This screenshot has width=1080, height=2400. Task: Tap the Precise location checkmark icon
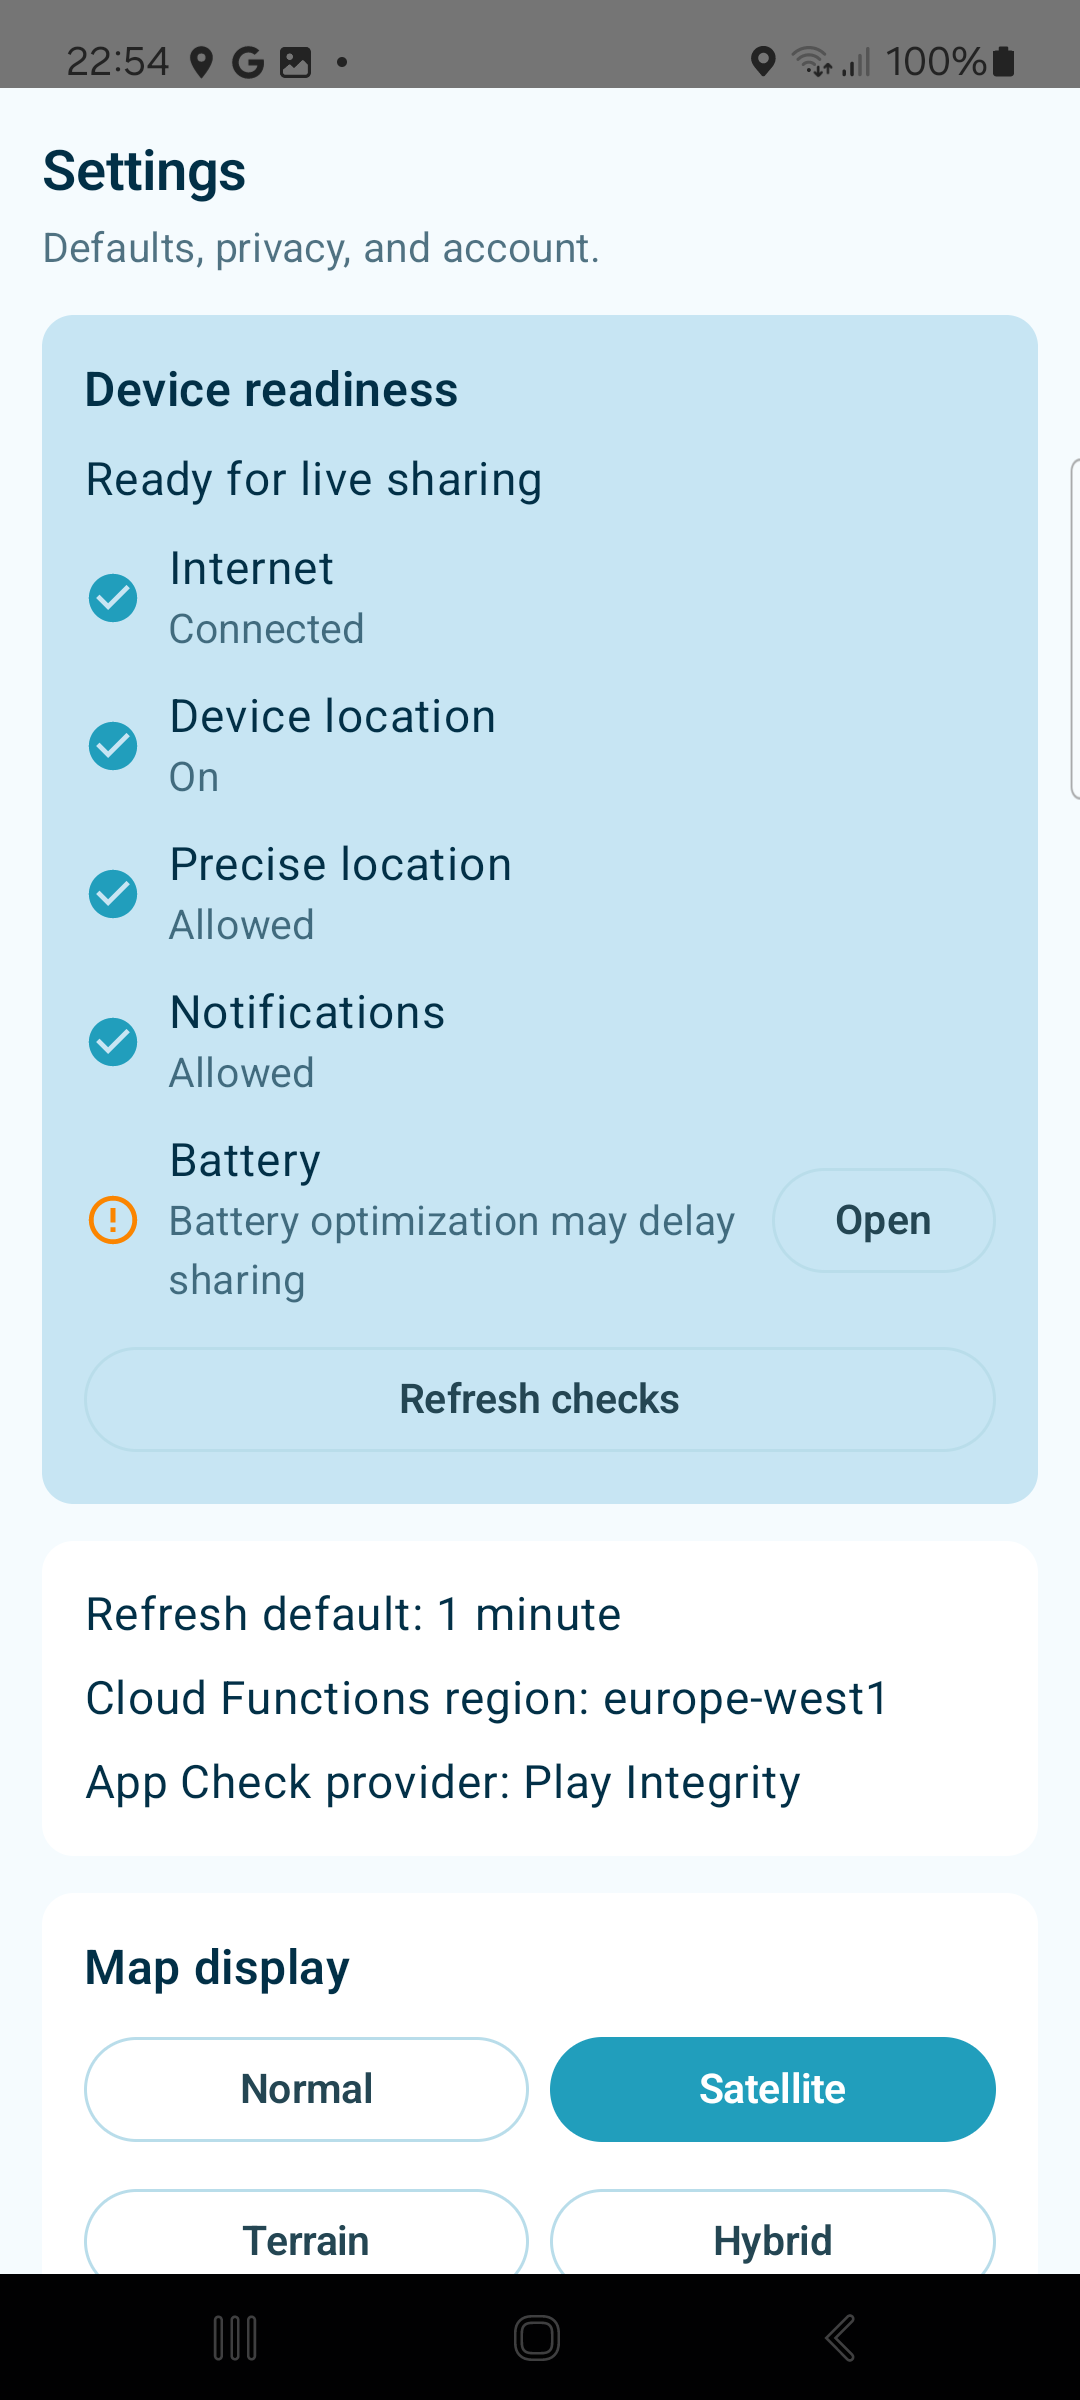tap(113, 894)
